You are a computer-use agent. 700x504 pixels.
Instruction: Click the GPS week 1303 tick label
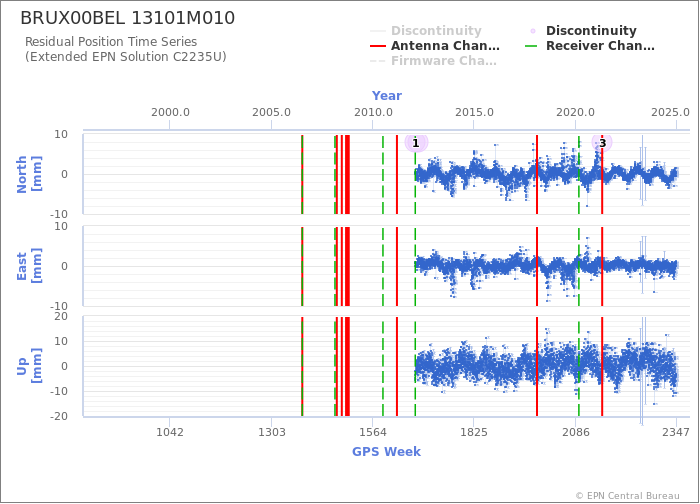271,432
